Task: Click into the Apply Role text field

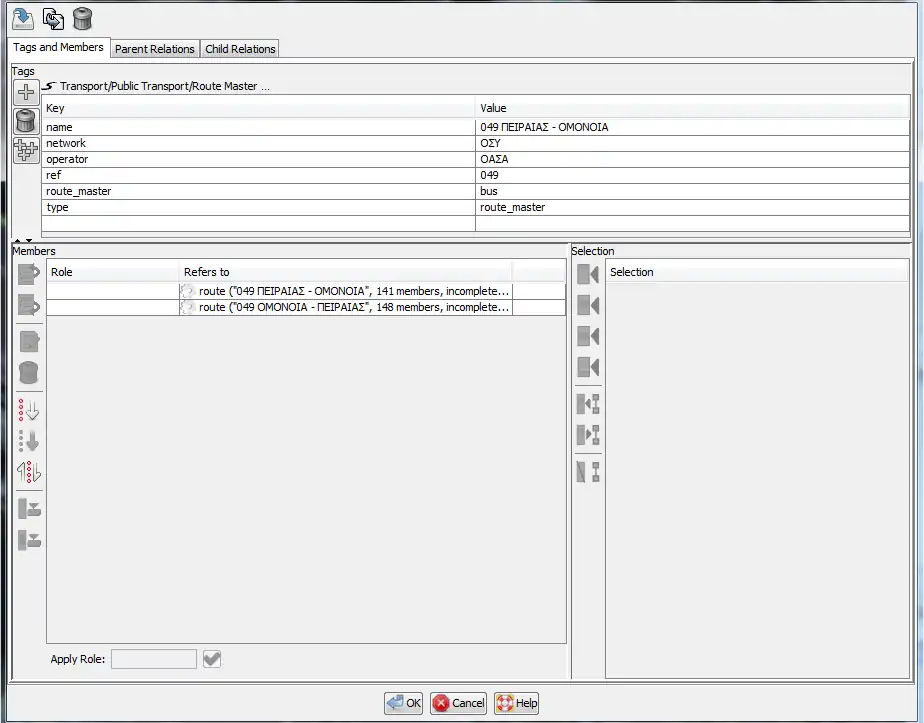Action: [x=154, y=659]
